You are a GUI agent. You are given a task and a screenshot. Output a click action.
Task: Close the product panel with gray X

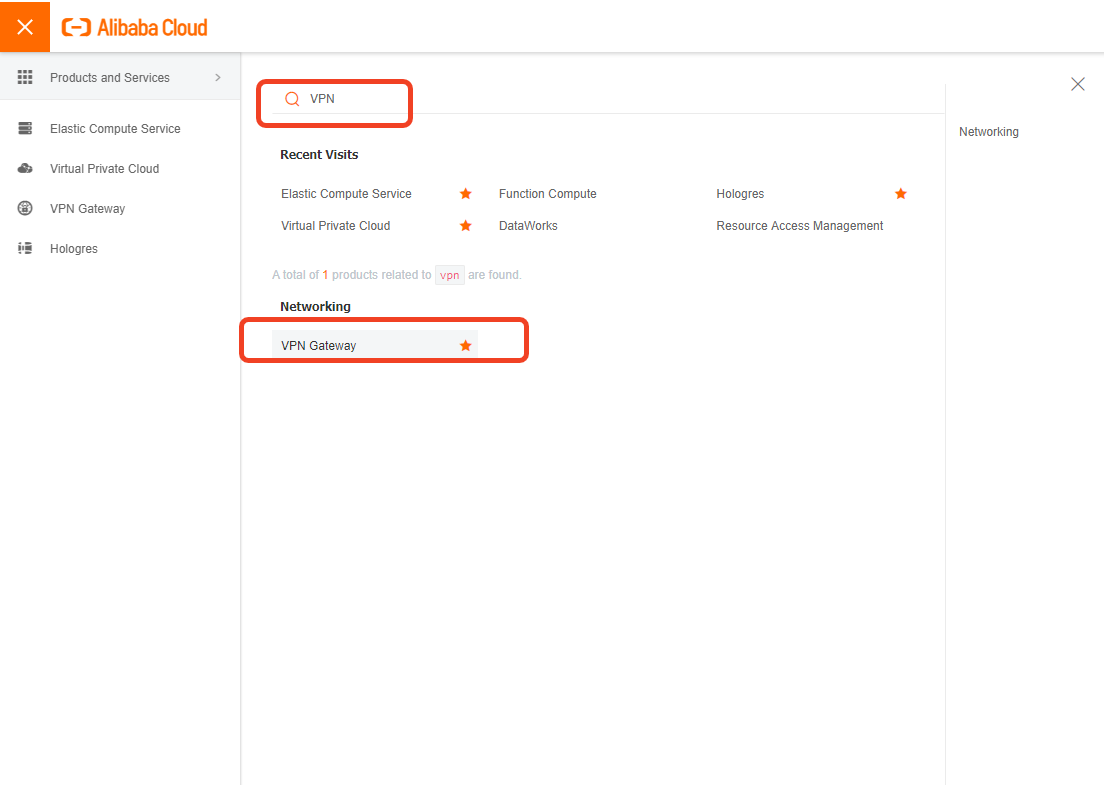pos(1078,84)
